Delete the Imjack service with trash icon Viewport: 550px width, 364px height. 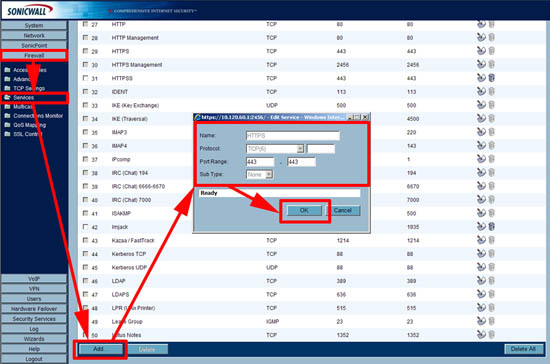click(491, 227)
